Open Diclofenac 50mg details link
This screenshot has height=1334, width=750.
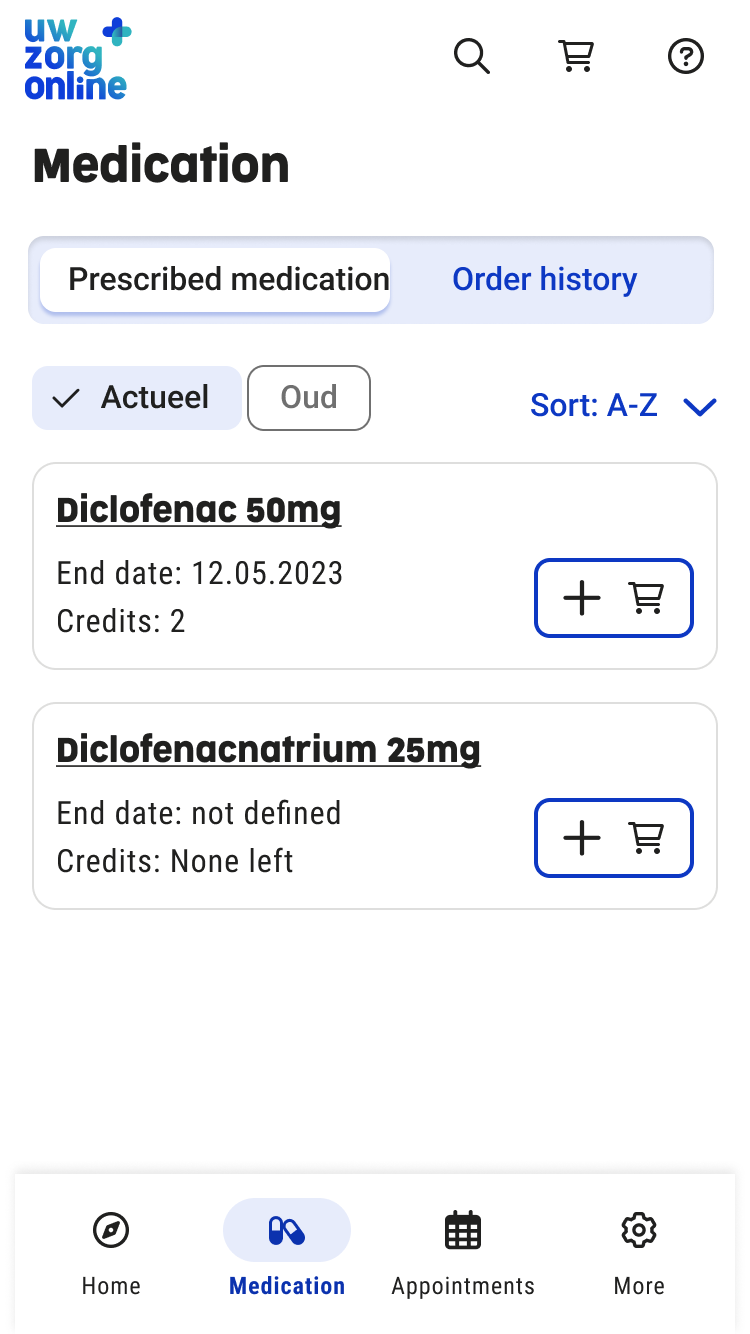point(199,510)
